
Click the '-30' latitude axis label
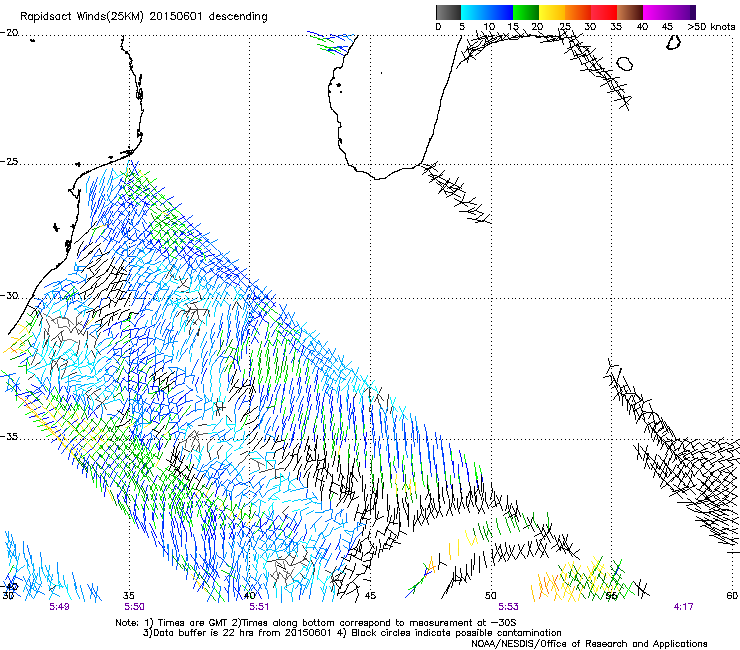[9, 296]
